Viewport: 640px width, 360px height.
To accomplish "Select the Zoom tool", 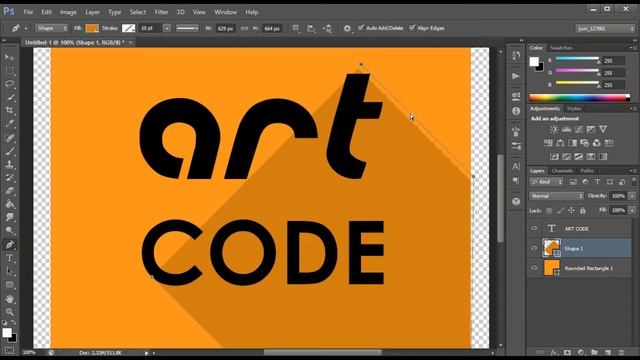I will (x=9, y=312).
